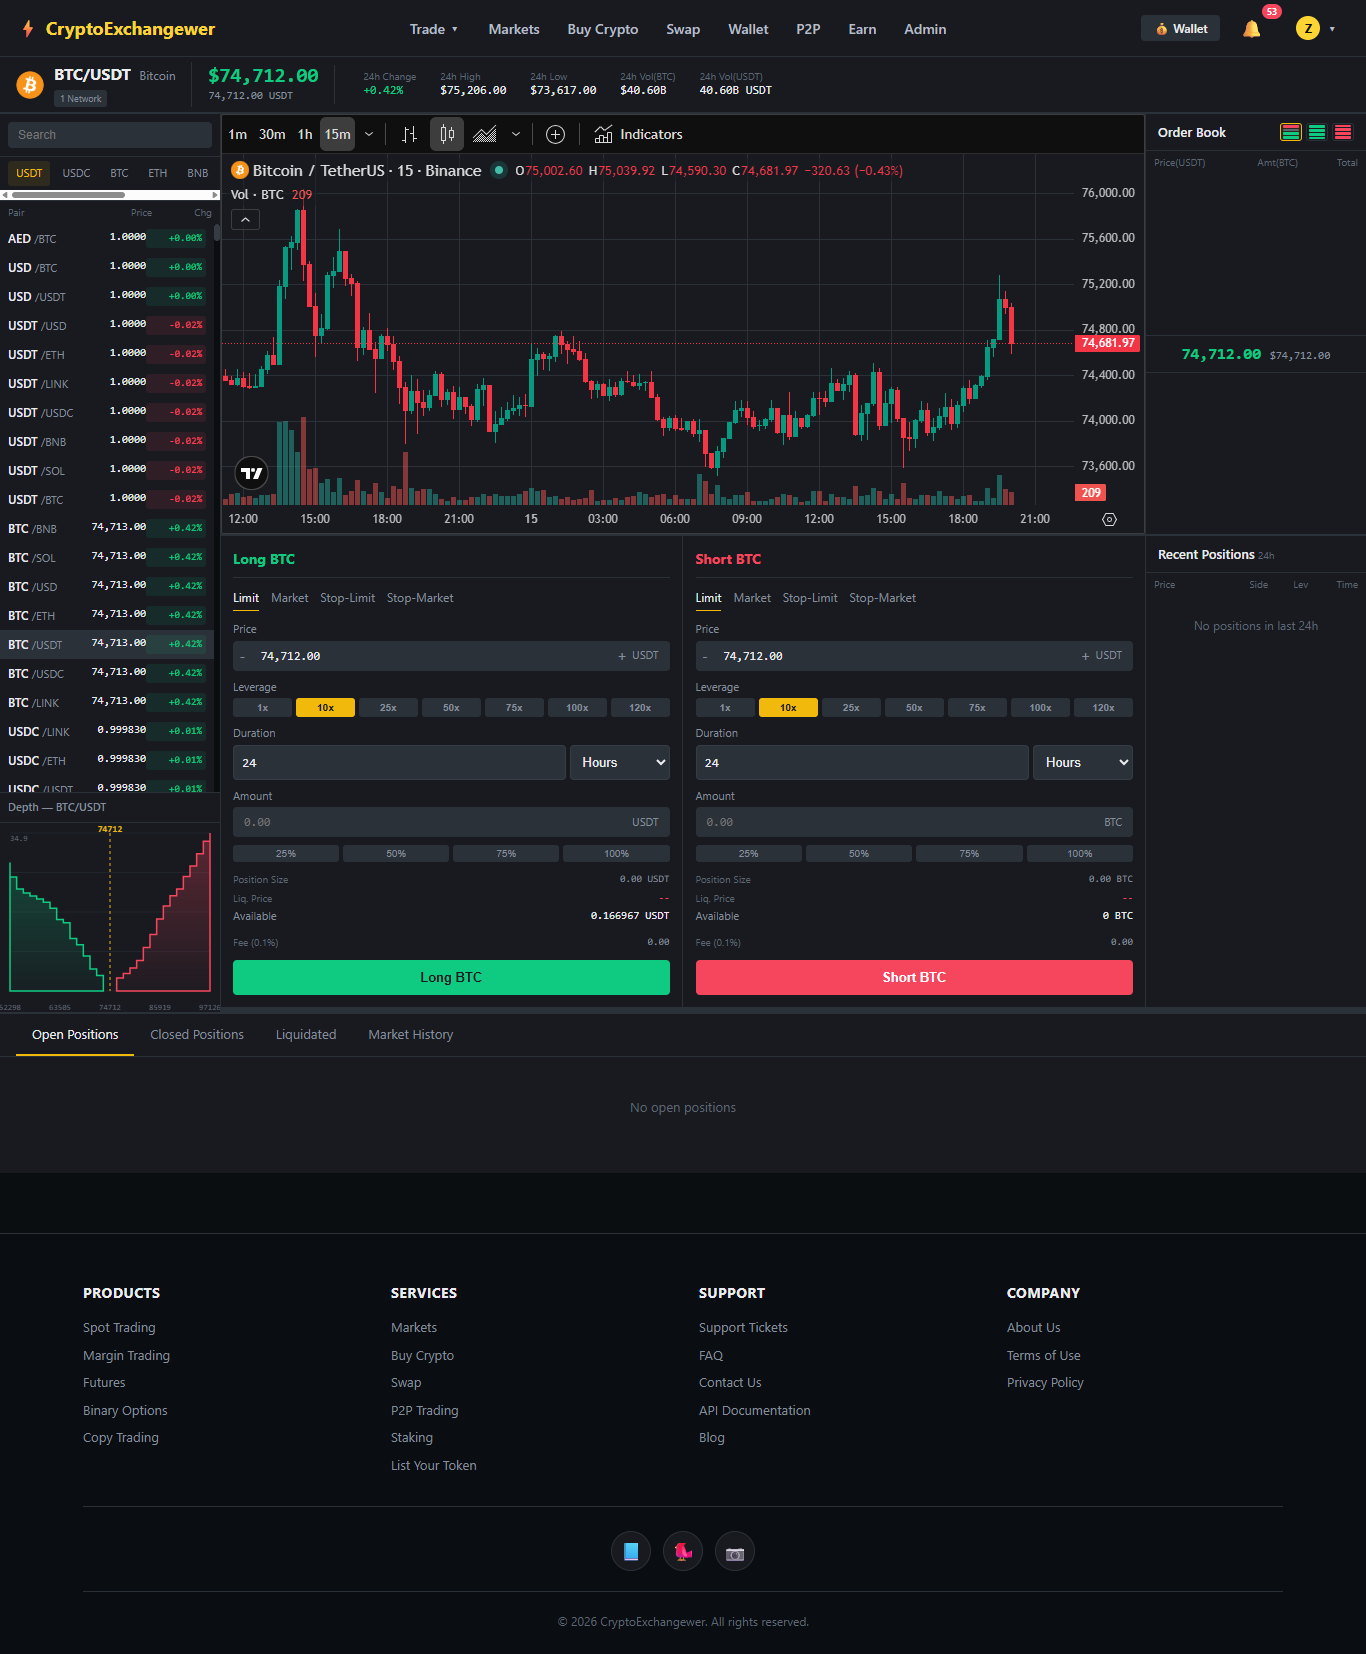Switch to Closed Positions tab

197,1035
